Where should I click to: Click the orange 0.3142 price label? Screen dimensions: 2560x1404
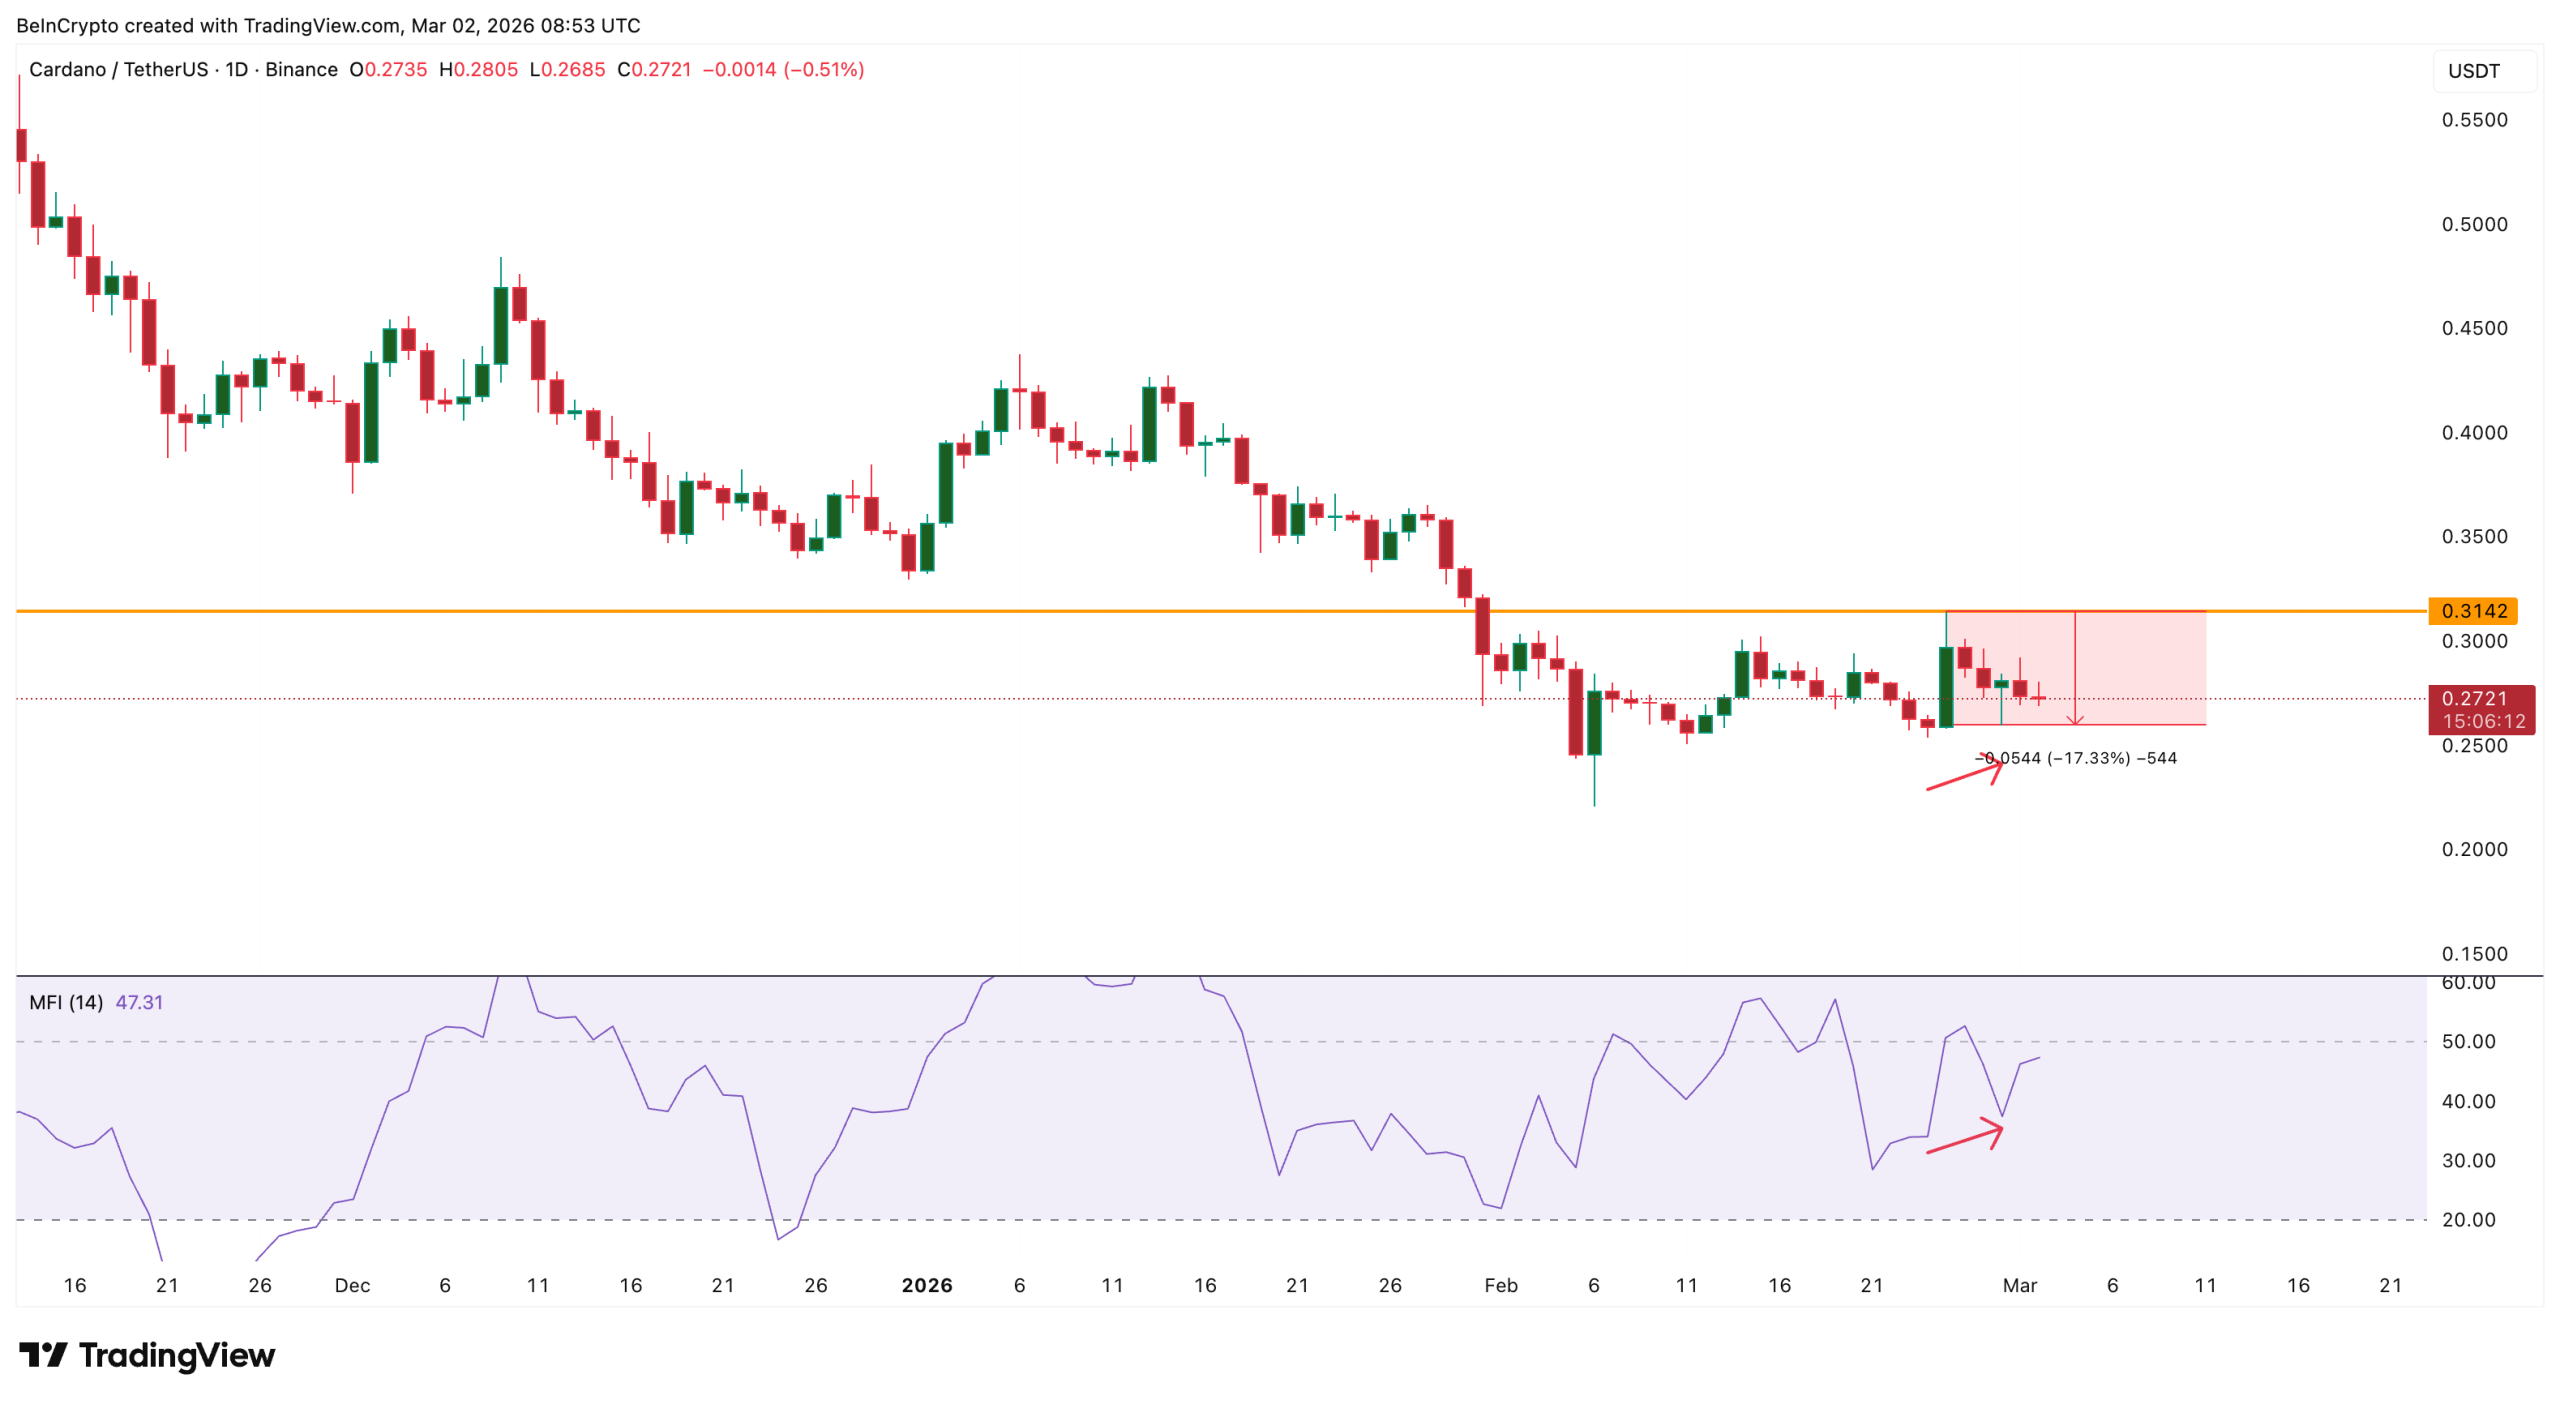pyautogui.click(x=2471, y=610)
